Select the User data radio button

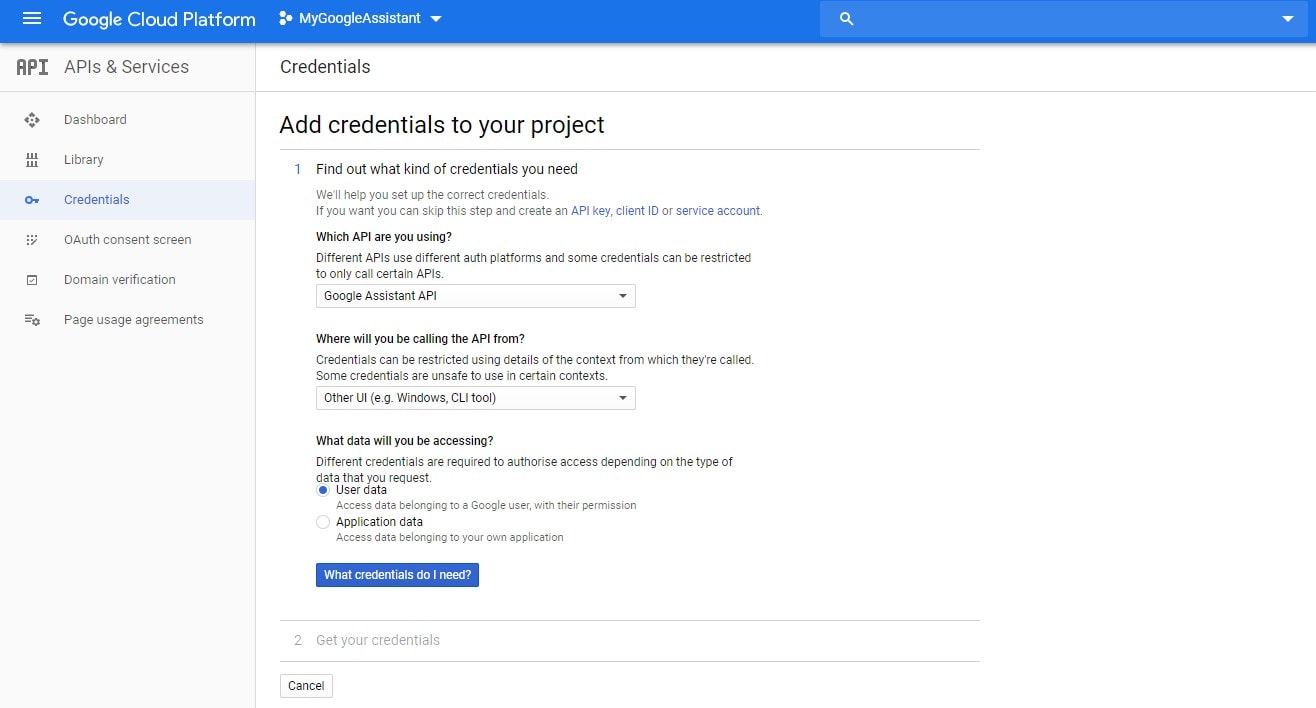[323, 490]
